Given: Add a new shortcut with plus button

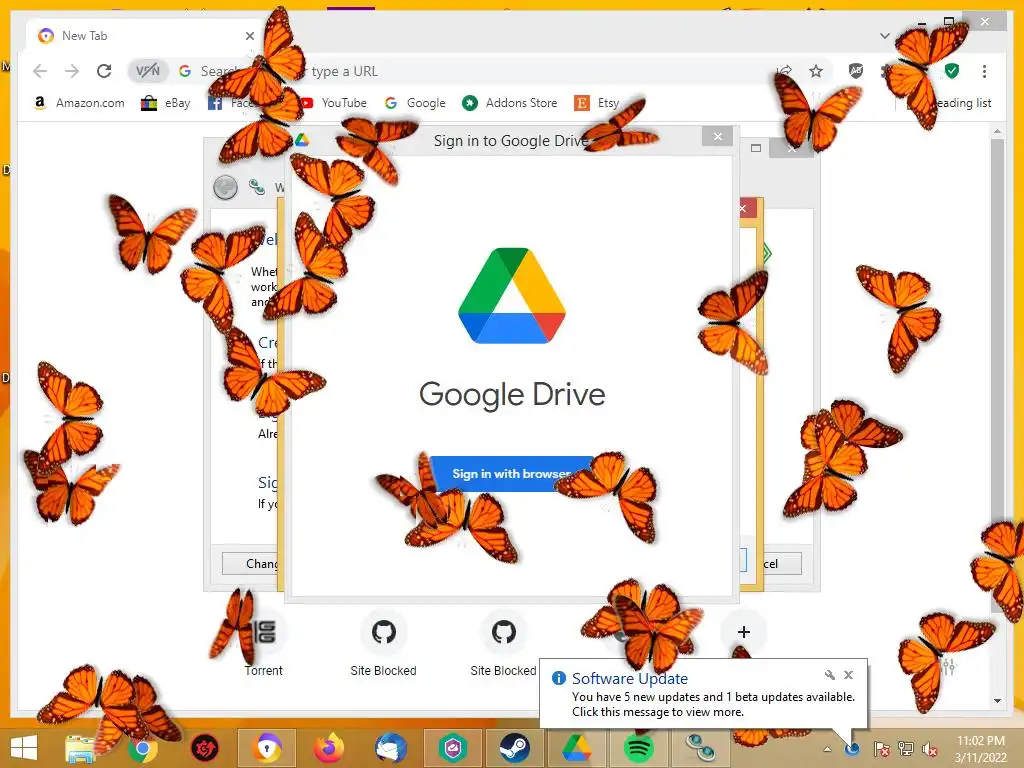Looking at the screenshot, I should [x=743, y=632].
